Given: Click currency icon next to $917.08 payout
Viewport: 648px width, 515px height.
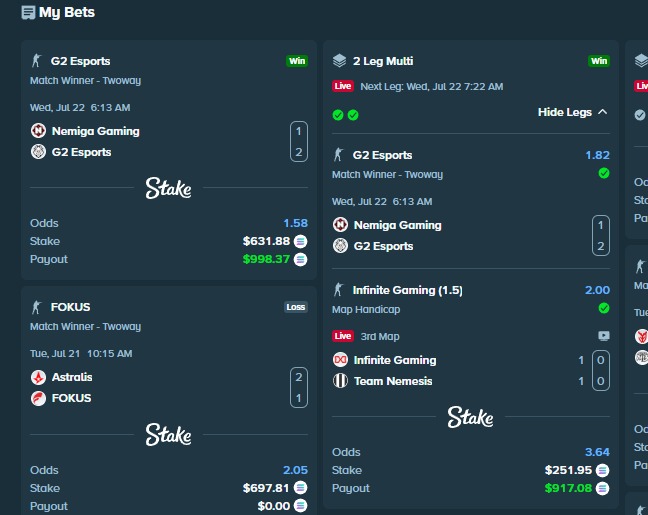Looking at the screenshot, I should (x=603, y=488).
